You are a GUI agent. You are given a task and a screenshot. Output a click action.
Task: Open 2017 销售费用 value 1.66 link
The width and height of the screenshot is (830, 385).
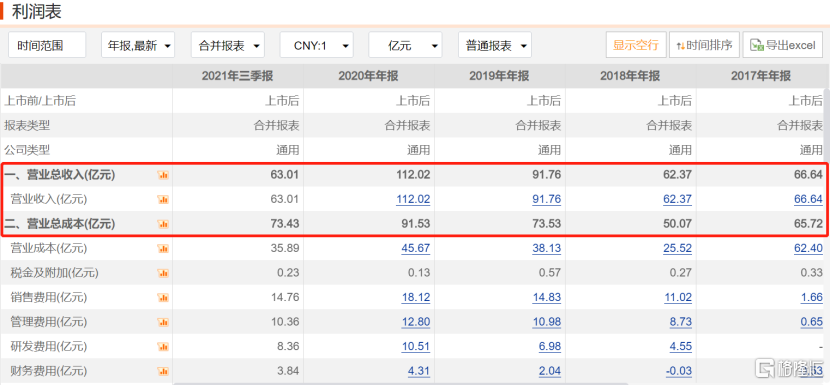tap(812, 298)
